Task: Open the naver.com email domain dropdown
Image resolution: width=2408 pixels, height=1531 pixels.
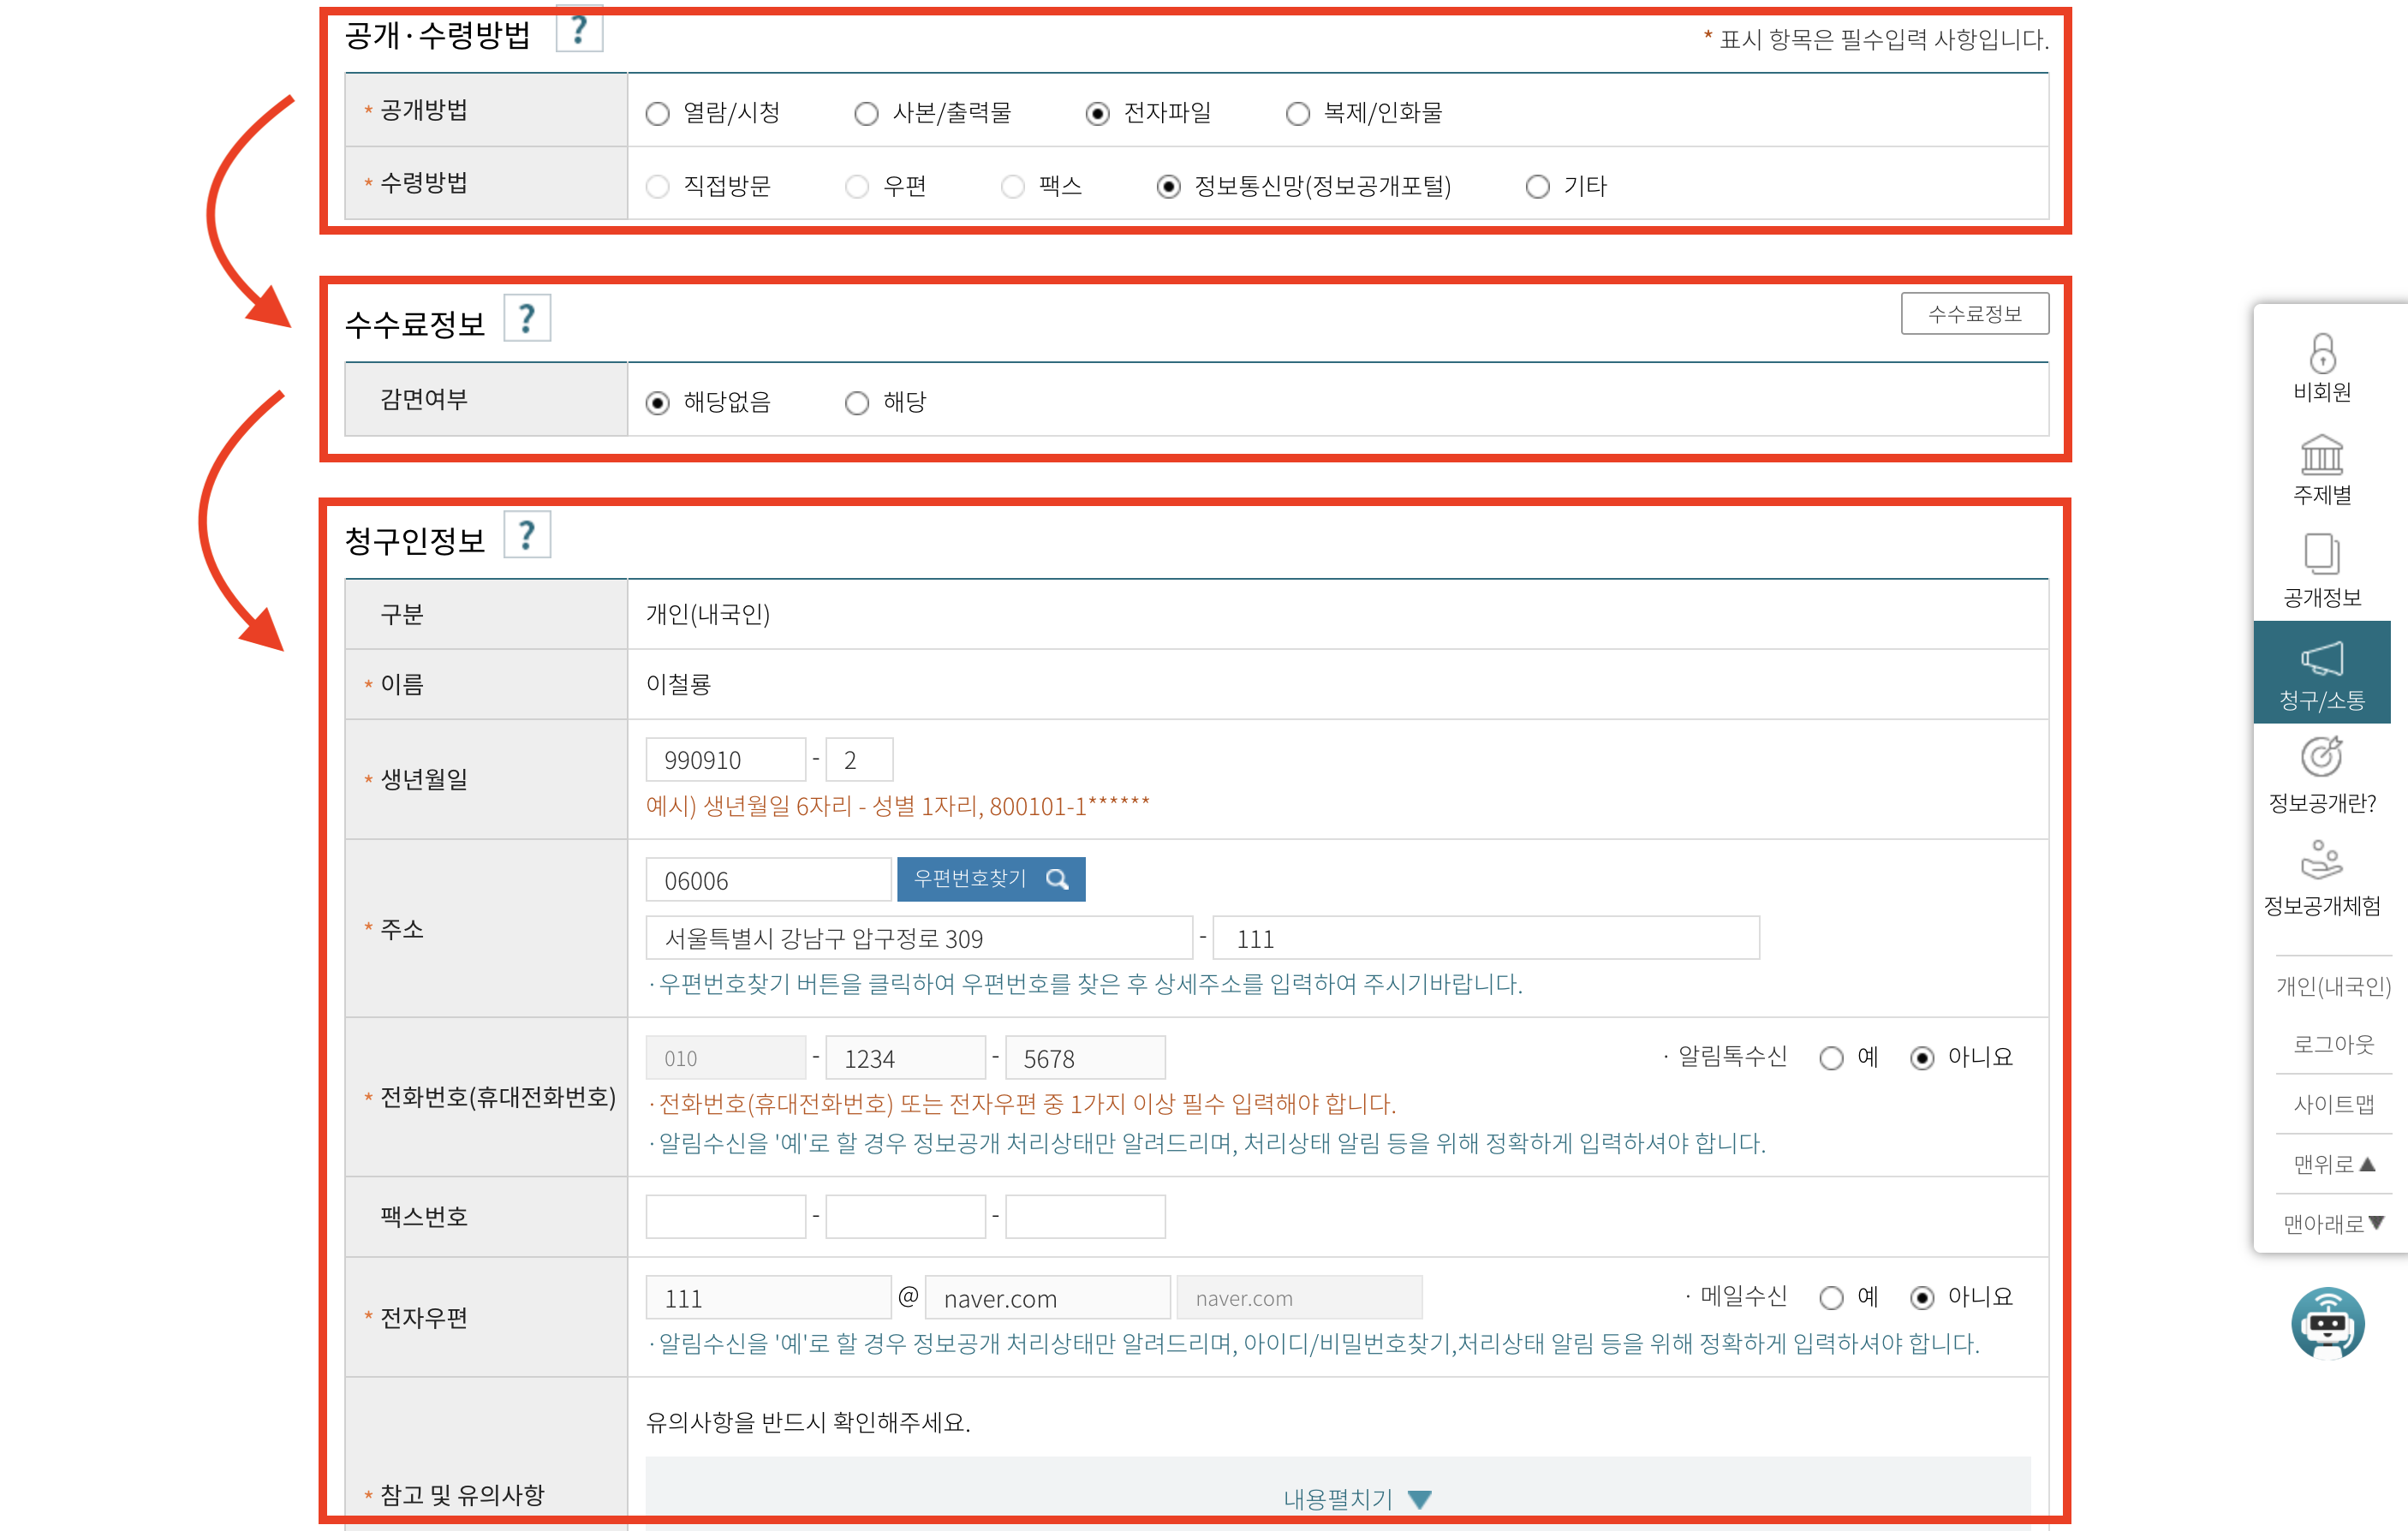Action: [x=1298, y=1298]
